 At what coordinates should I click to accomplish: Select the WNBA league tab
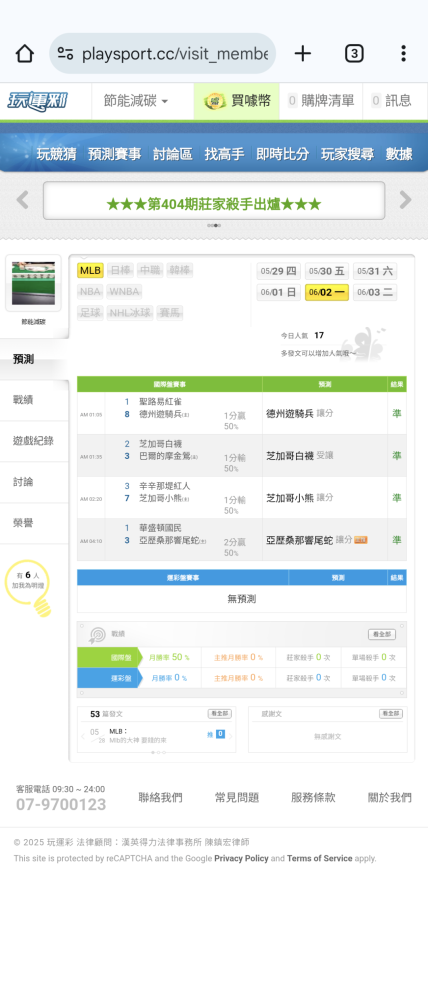pos(124,292)
